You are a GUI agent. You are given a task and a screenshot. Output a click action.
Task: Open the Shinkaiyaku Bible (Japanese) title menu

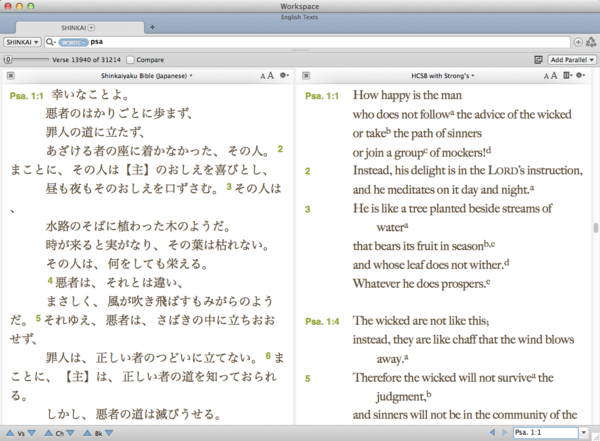[147, 76]
